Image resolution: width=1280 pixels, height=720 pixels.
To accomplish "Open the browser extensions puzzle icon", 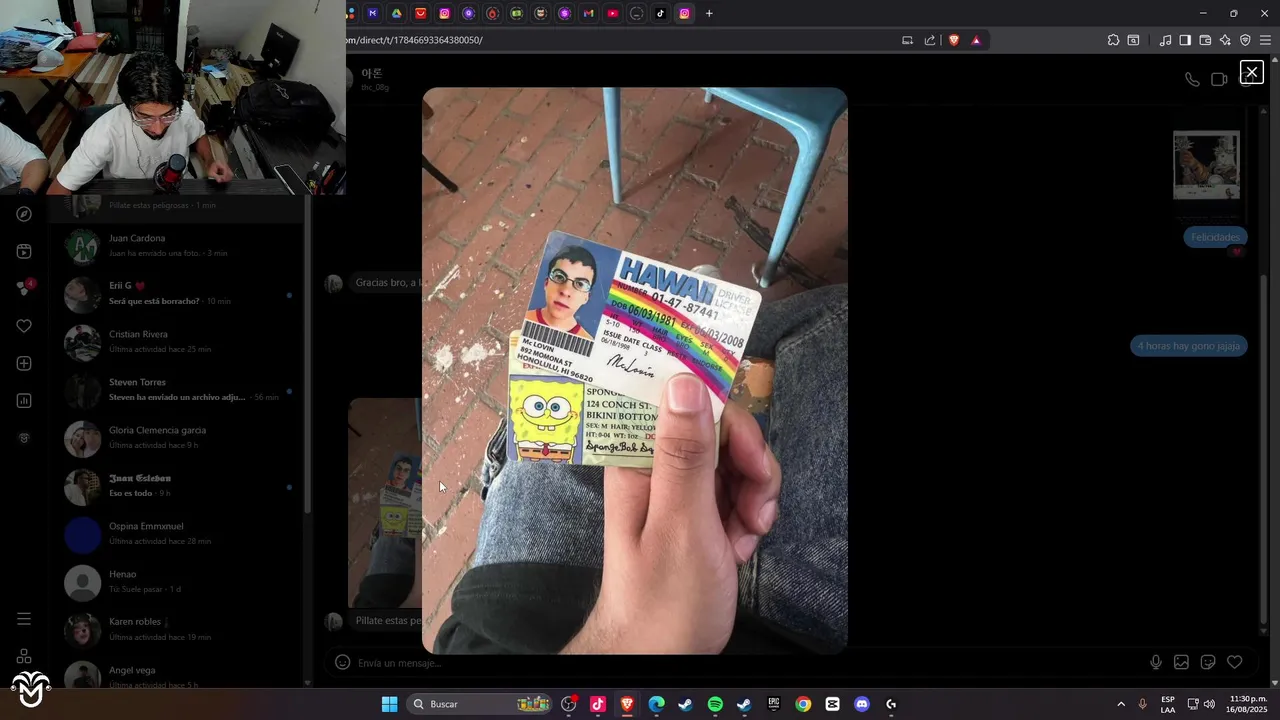I will [x=1113, y=40].
